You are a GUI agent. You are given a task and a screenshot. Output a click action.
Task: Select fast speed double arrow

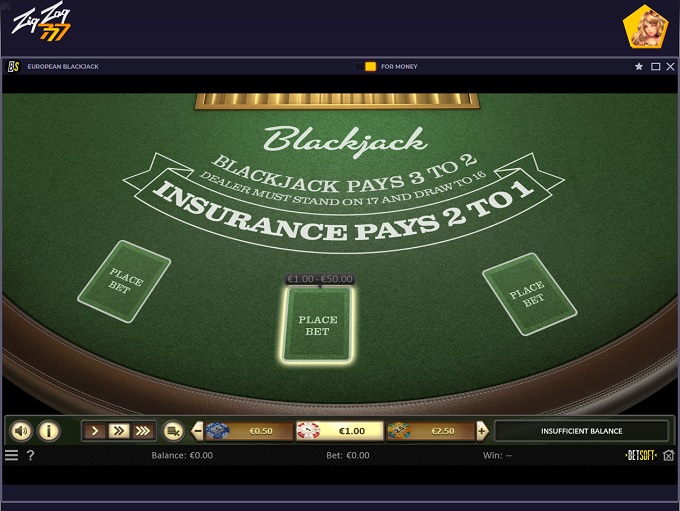click(x=118, y=431)
